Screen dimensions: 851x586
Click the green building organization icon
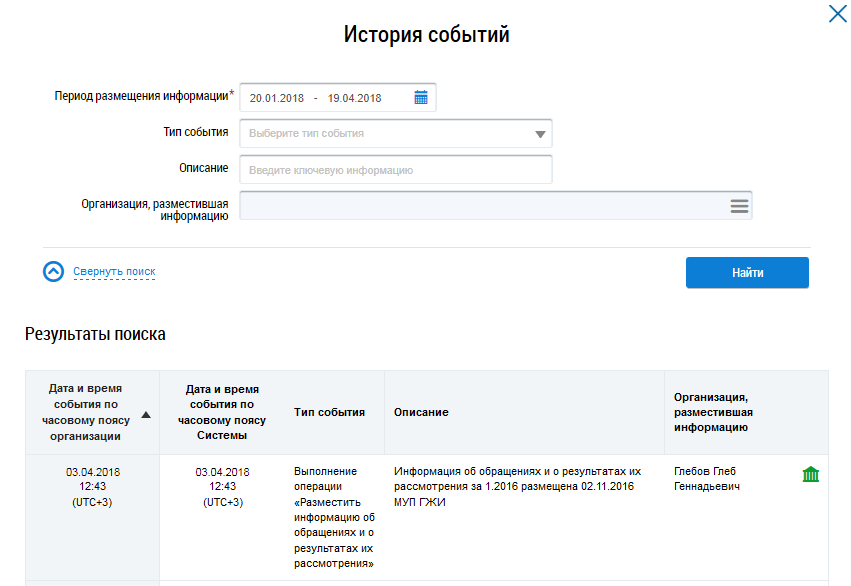tap(810, 474)
